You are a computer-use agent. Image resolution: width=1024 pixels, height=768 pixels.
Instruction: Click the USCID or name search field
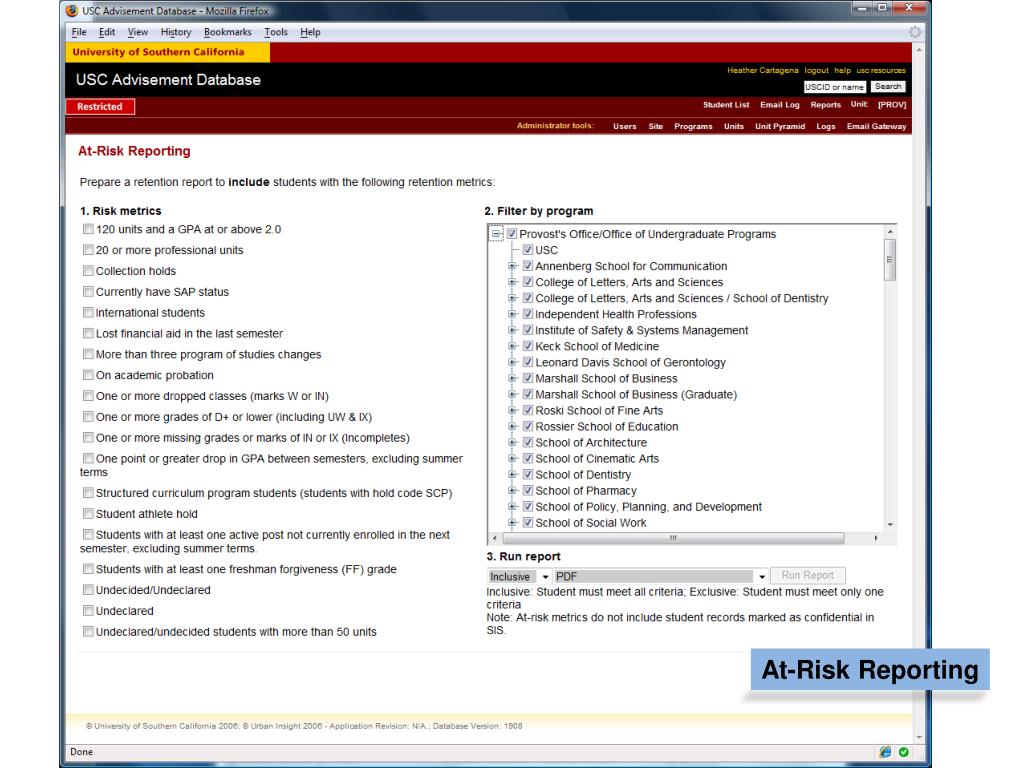[835, 87]
